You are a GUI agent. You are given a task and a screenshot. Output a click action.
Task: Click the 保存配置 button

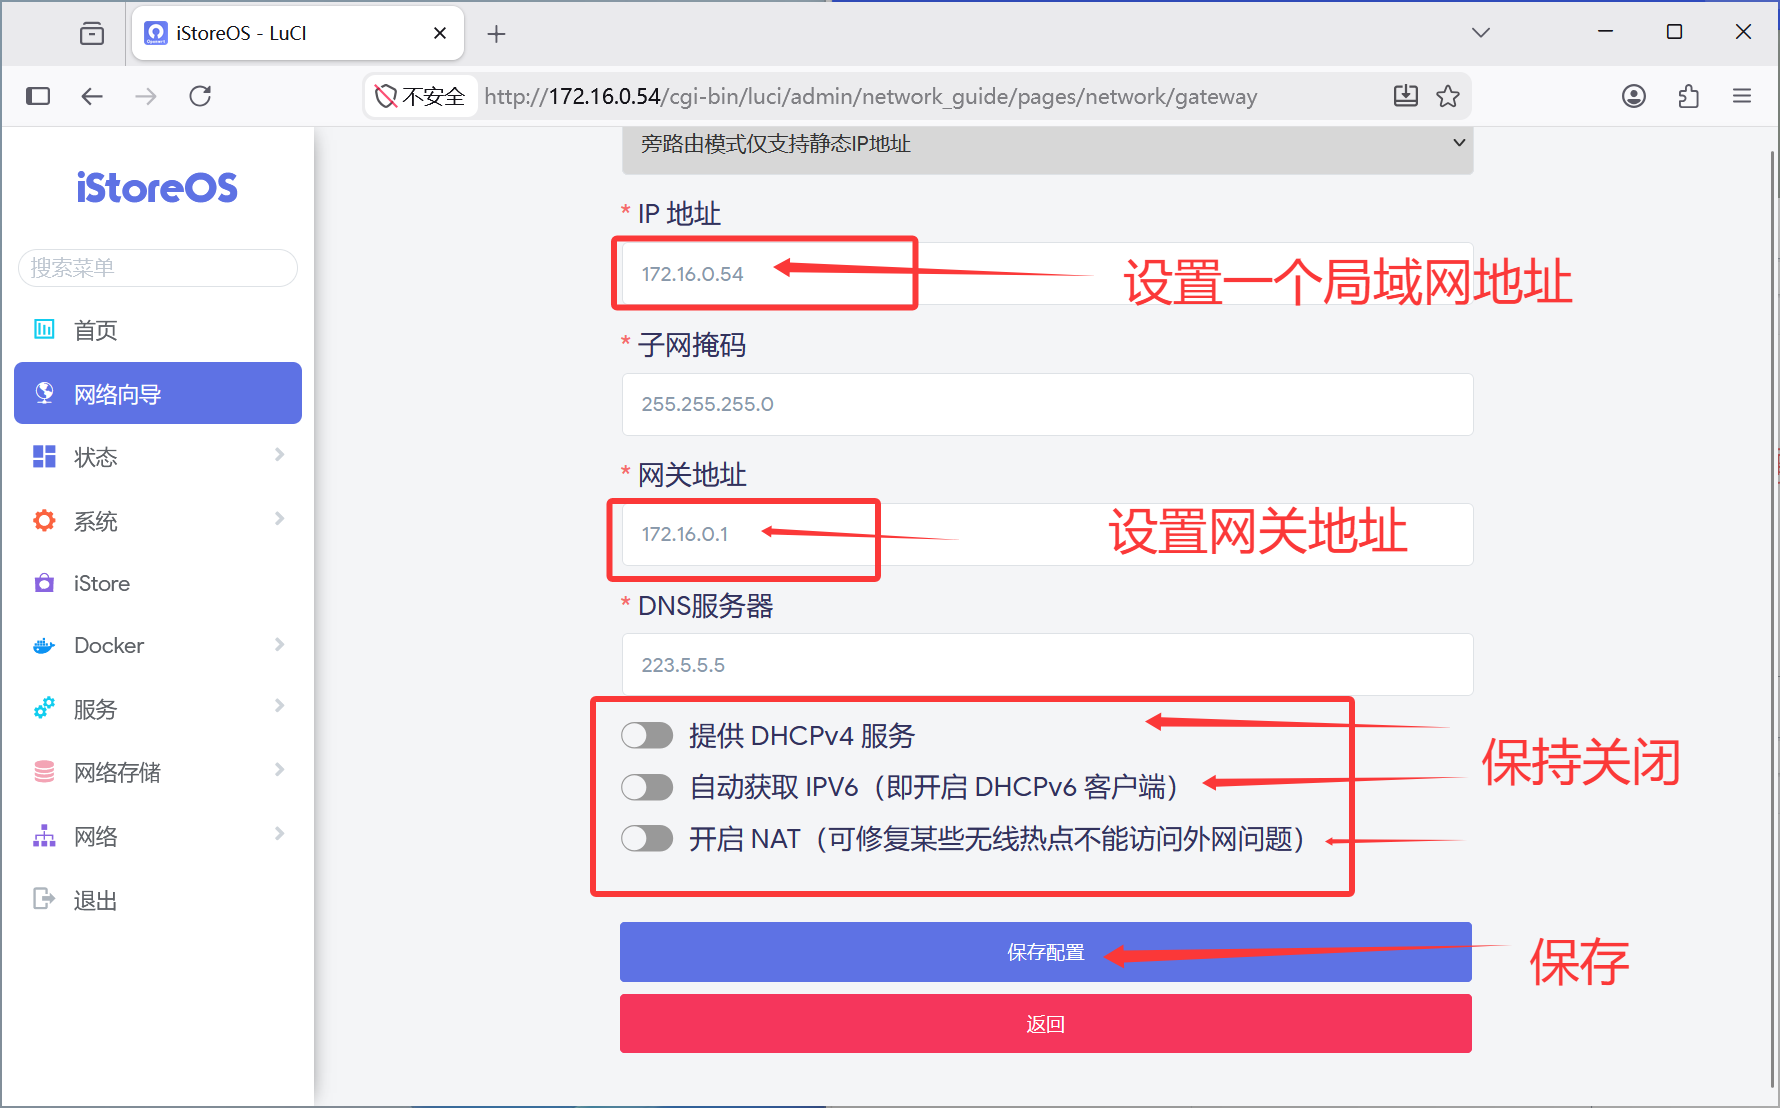pos(1046,952)
